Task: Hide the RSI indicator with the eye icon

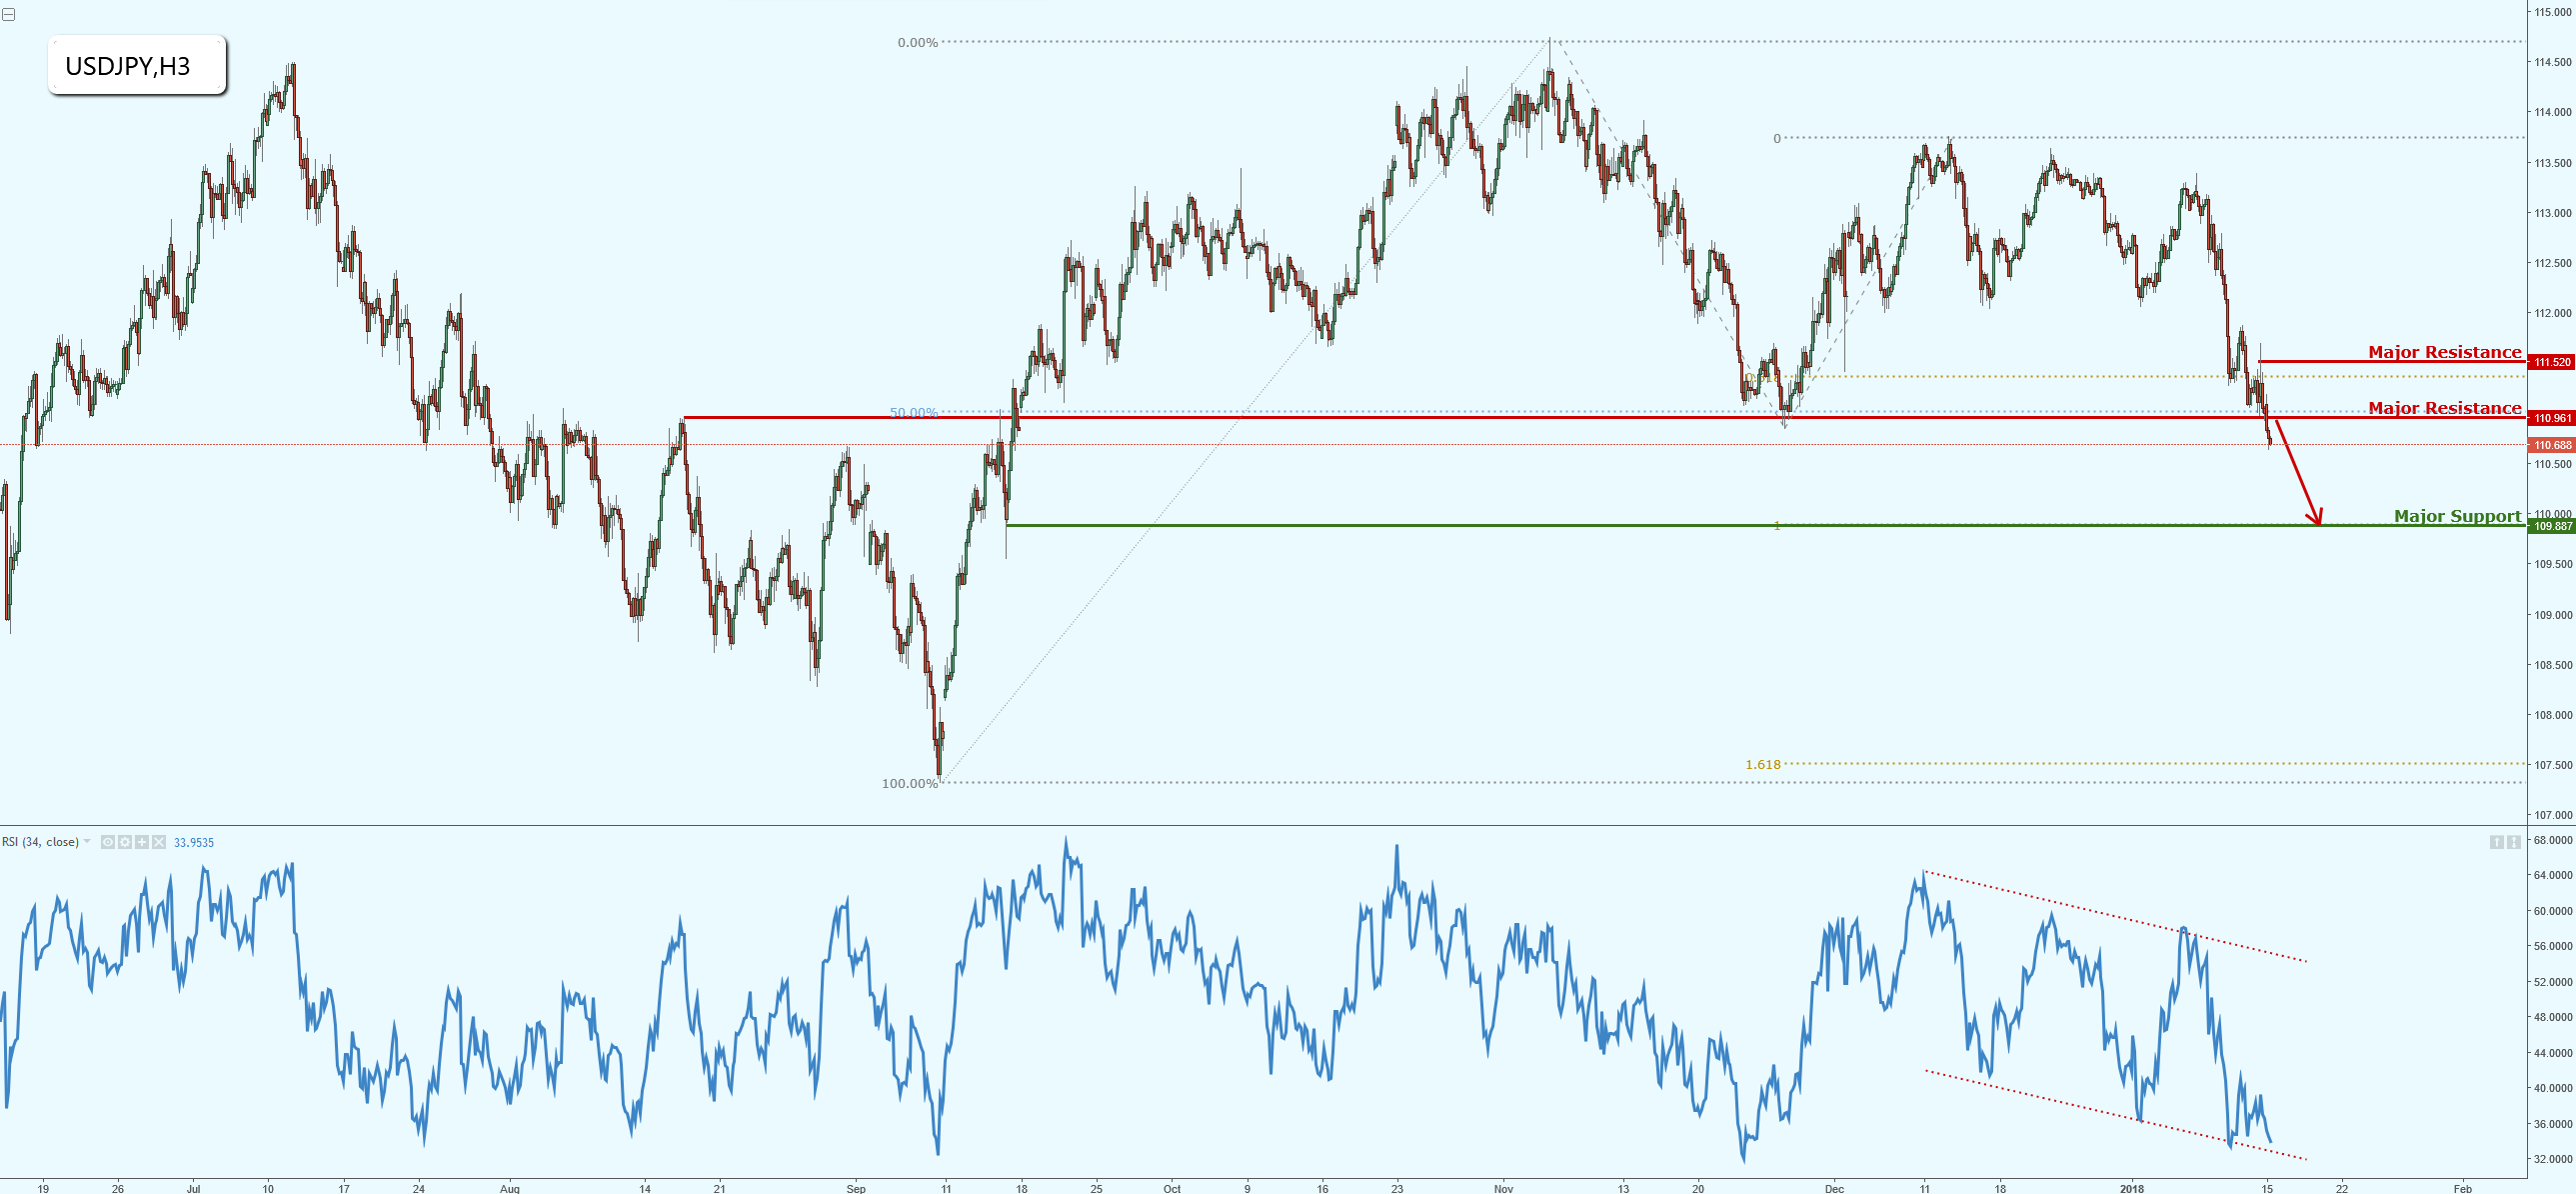Action: click(108, 842)
